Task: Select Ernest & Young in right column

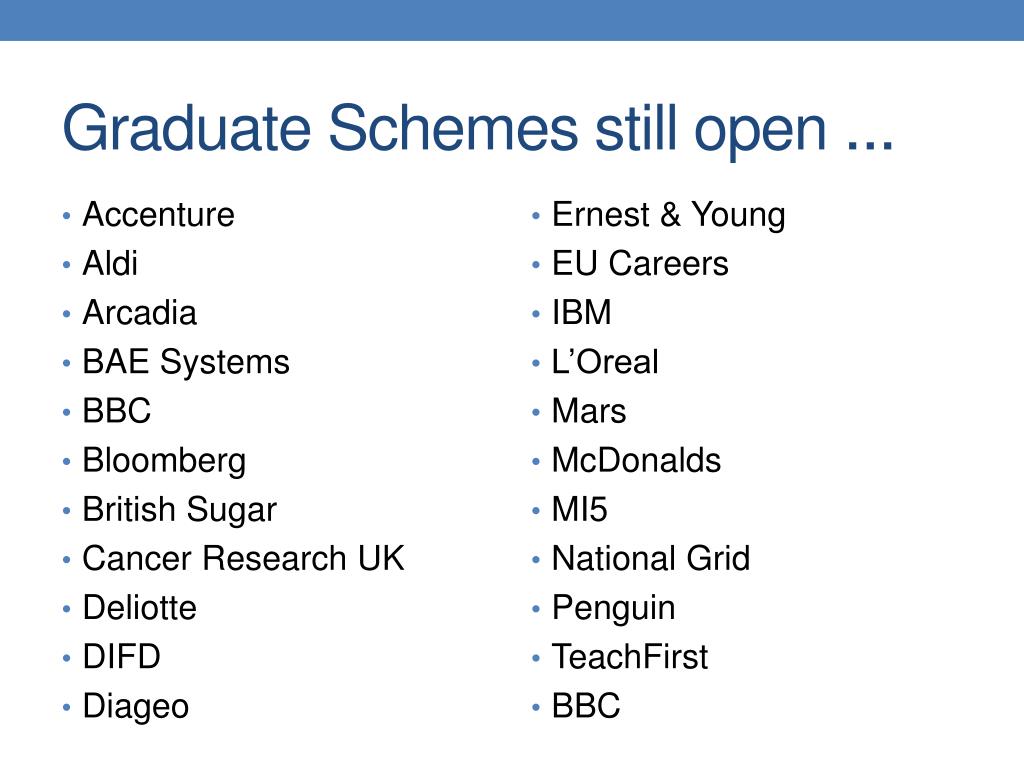Action: (669, 215)
